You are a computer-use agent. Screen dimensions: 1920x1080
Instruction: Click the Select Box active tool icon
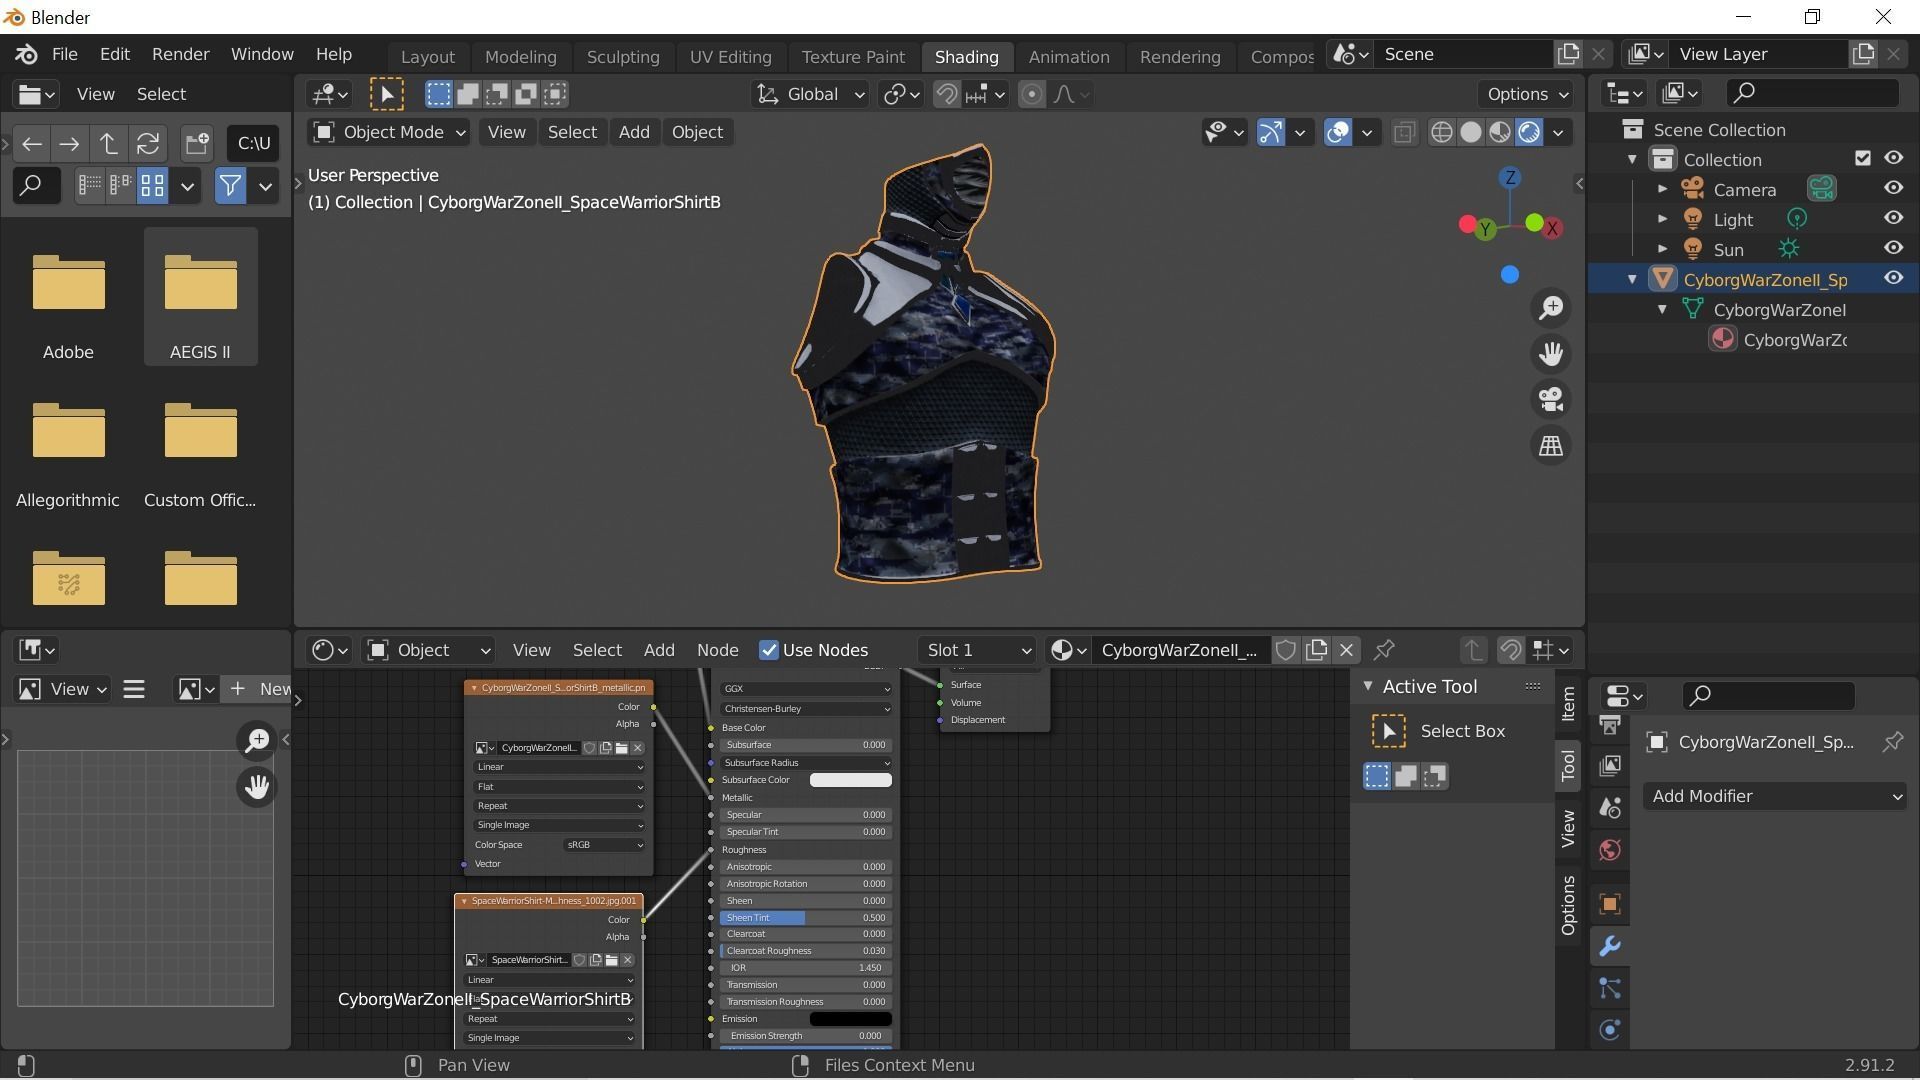pyautogui.click(x=1388, y=732)
